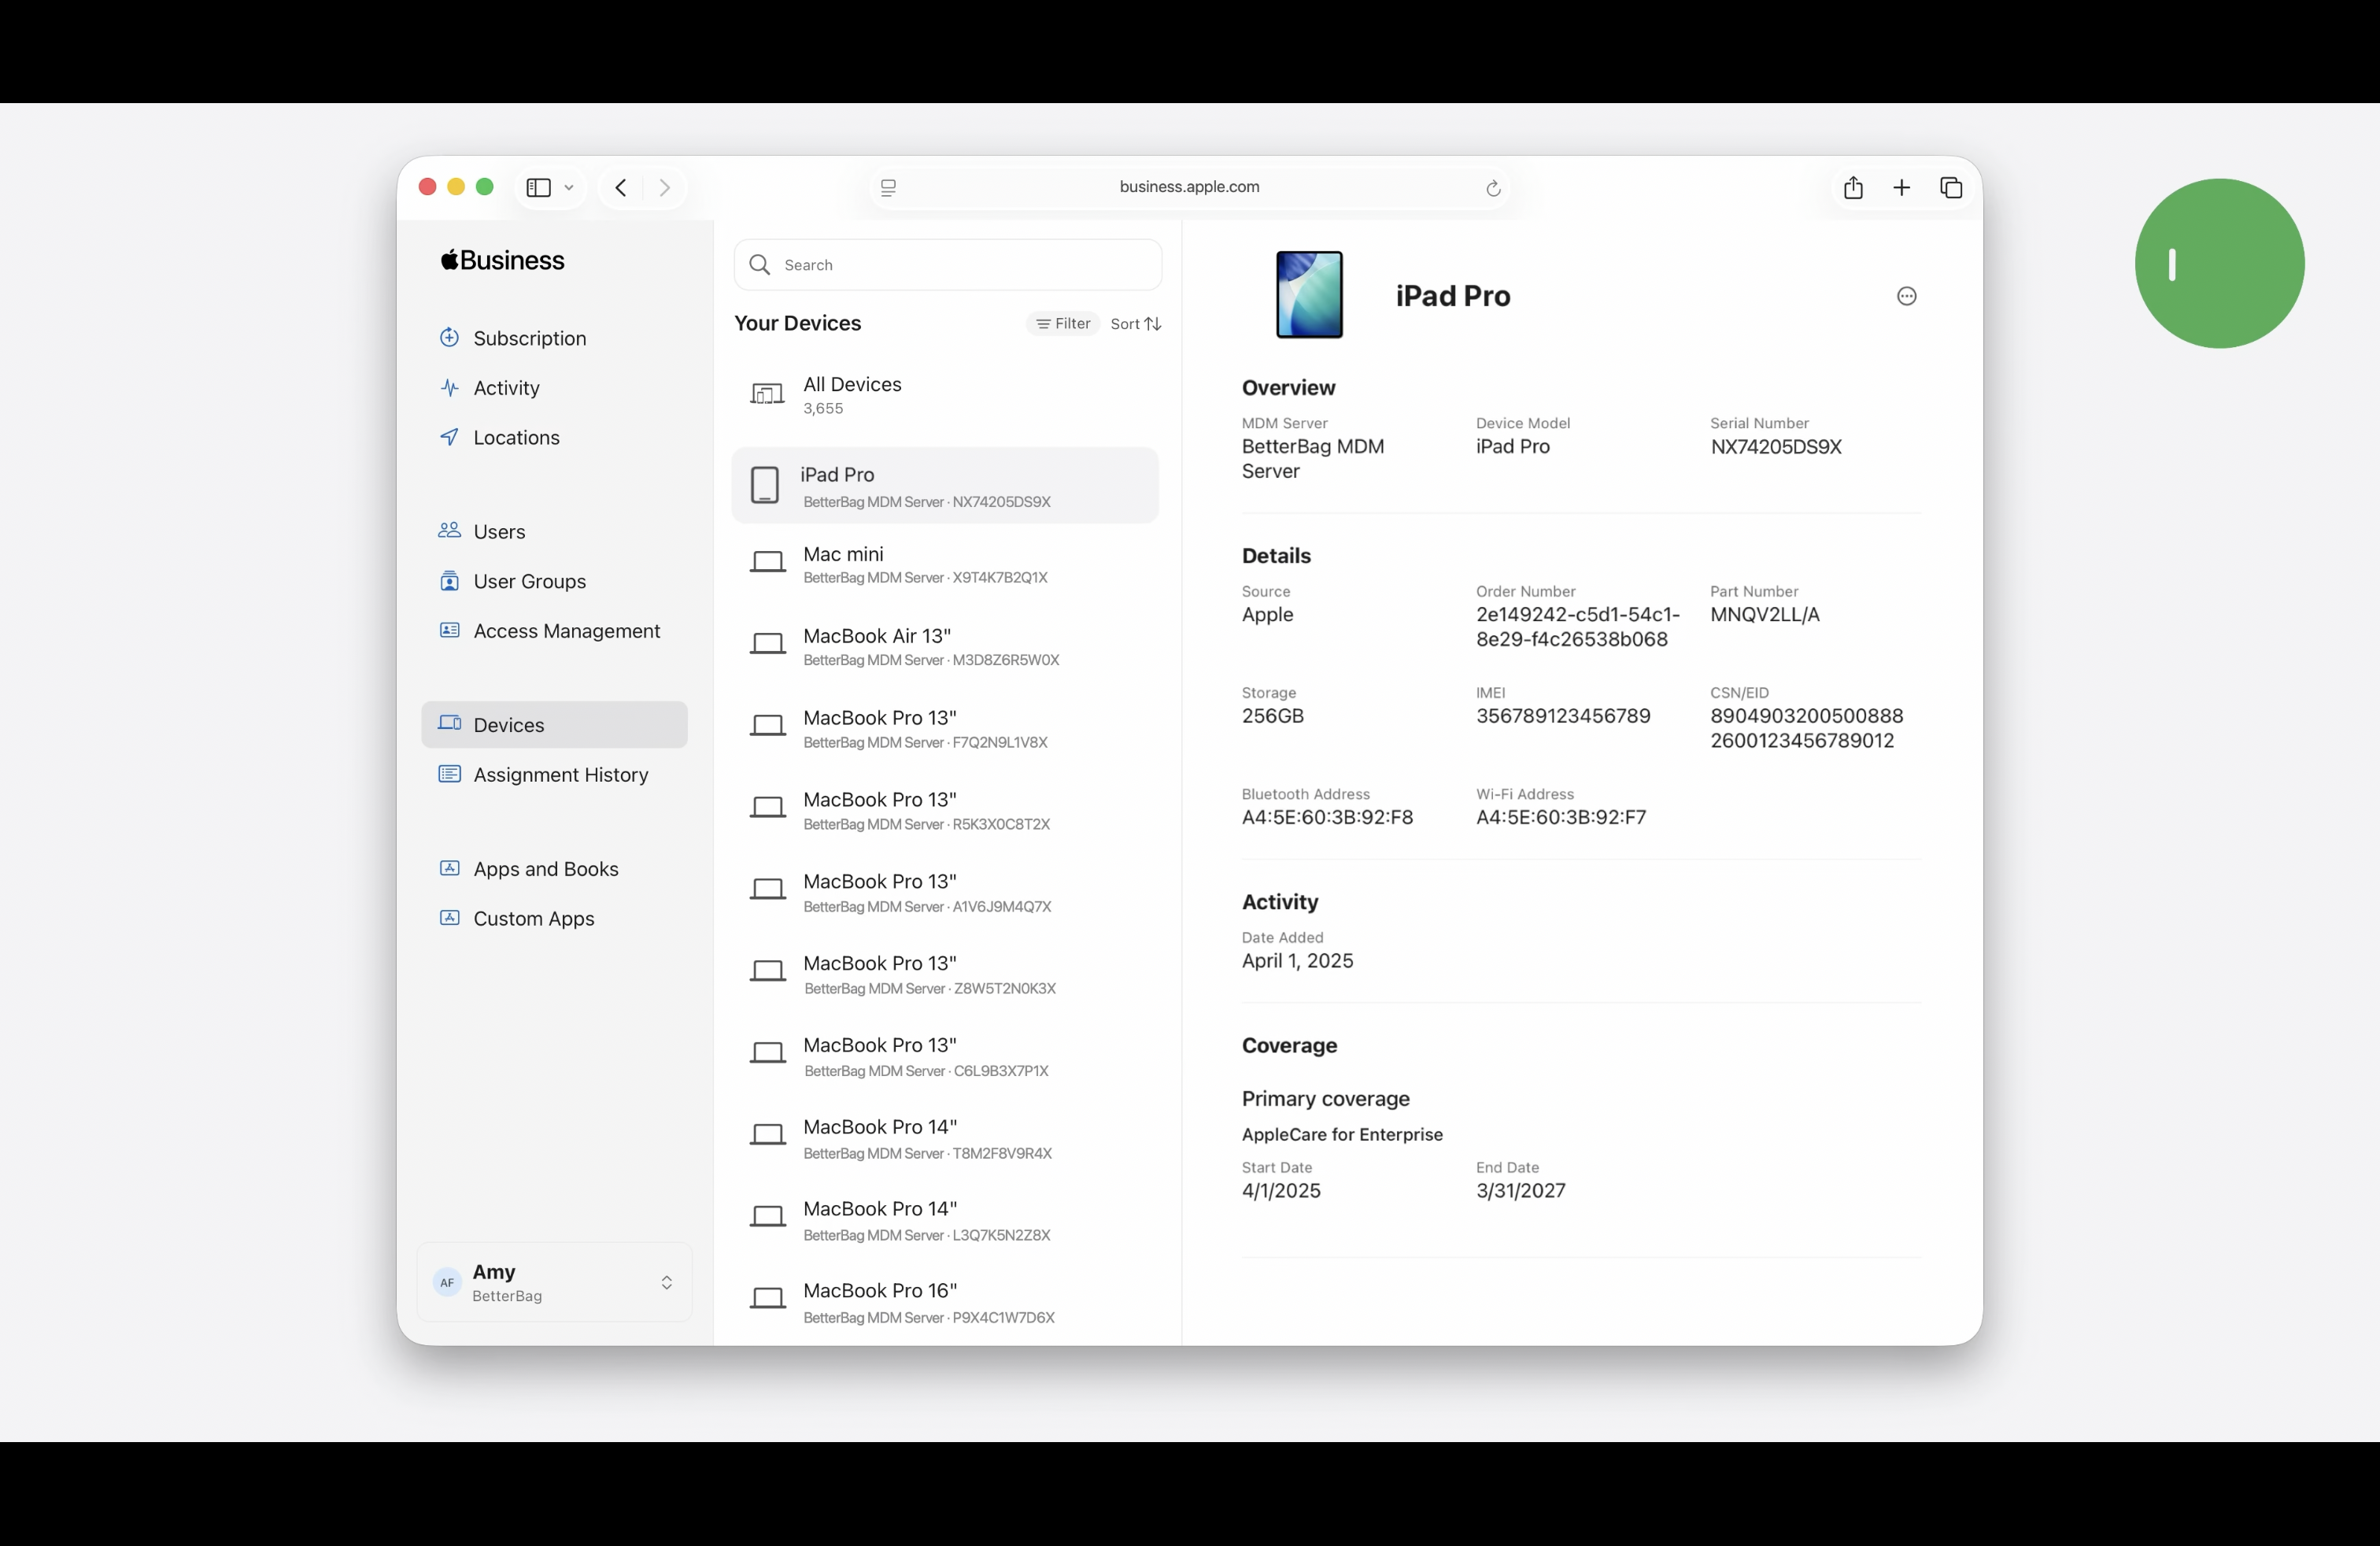Image resolution: width=2380 pixels, height=1546 pixels.
Task: Click serial number NX74205DS9X in Overview
Action: [1776, 447]
